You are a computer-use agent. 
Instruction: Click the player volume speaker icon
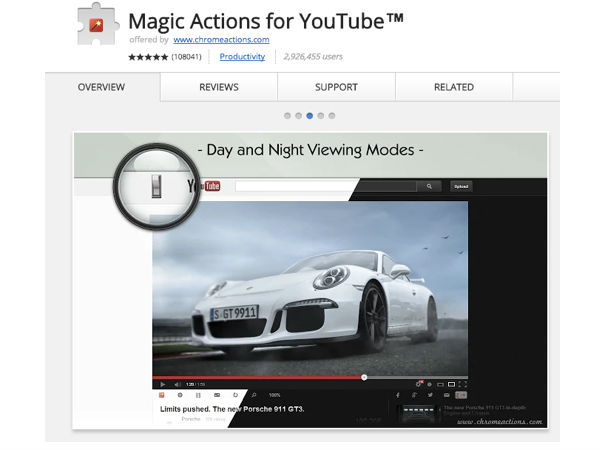177,384
